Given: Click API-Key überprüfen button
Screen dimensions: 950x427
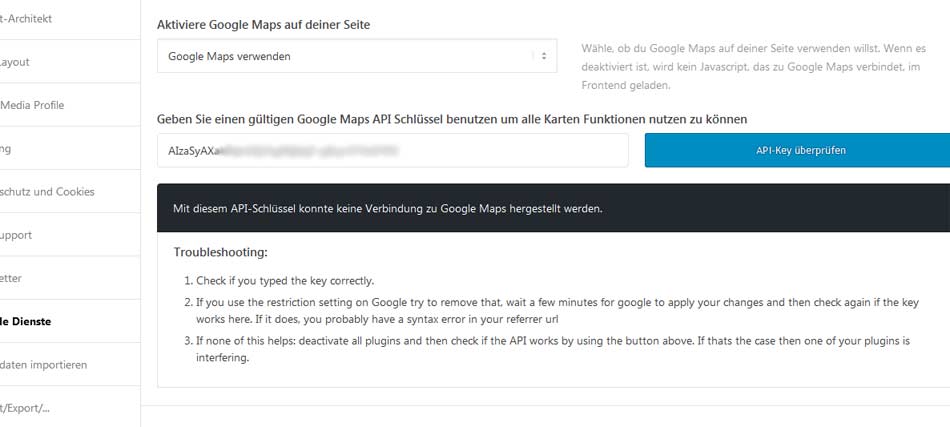Looking at the screenshot, I should [x=797, y=150].
